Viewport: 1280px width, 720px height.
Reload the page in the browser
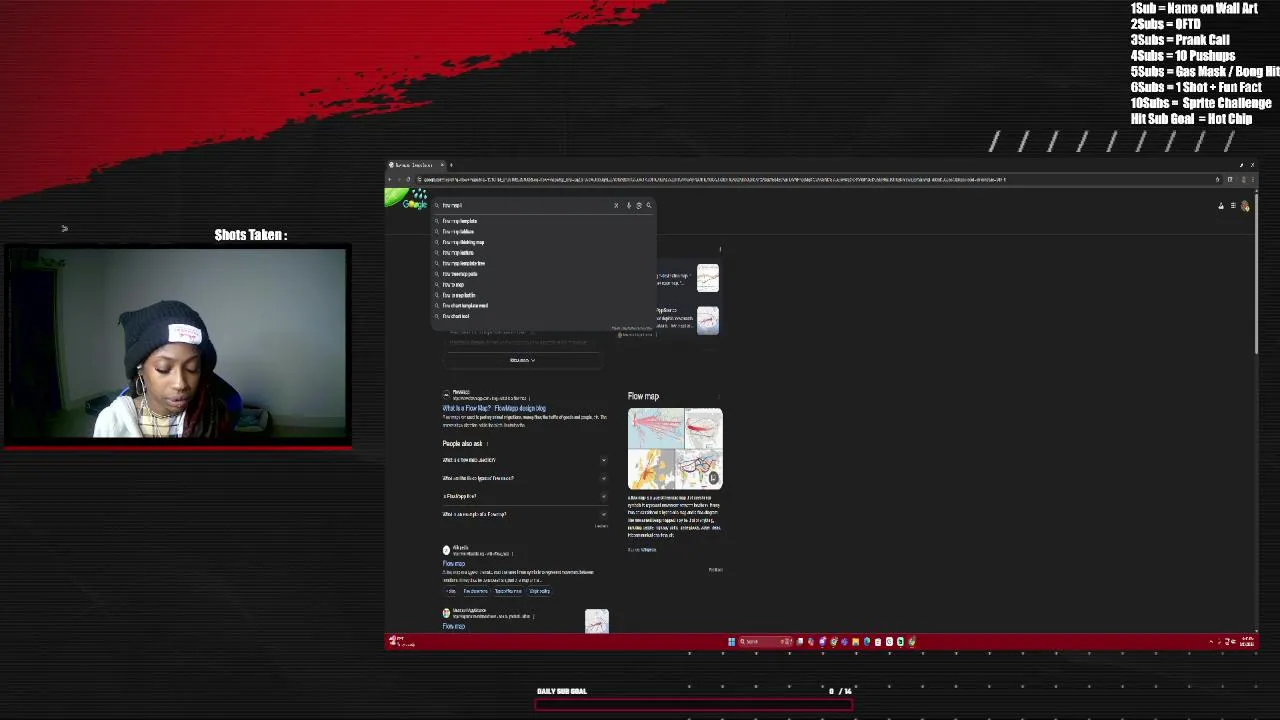click(408, 180)
